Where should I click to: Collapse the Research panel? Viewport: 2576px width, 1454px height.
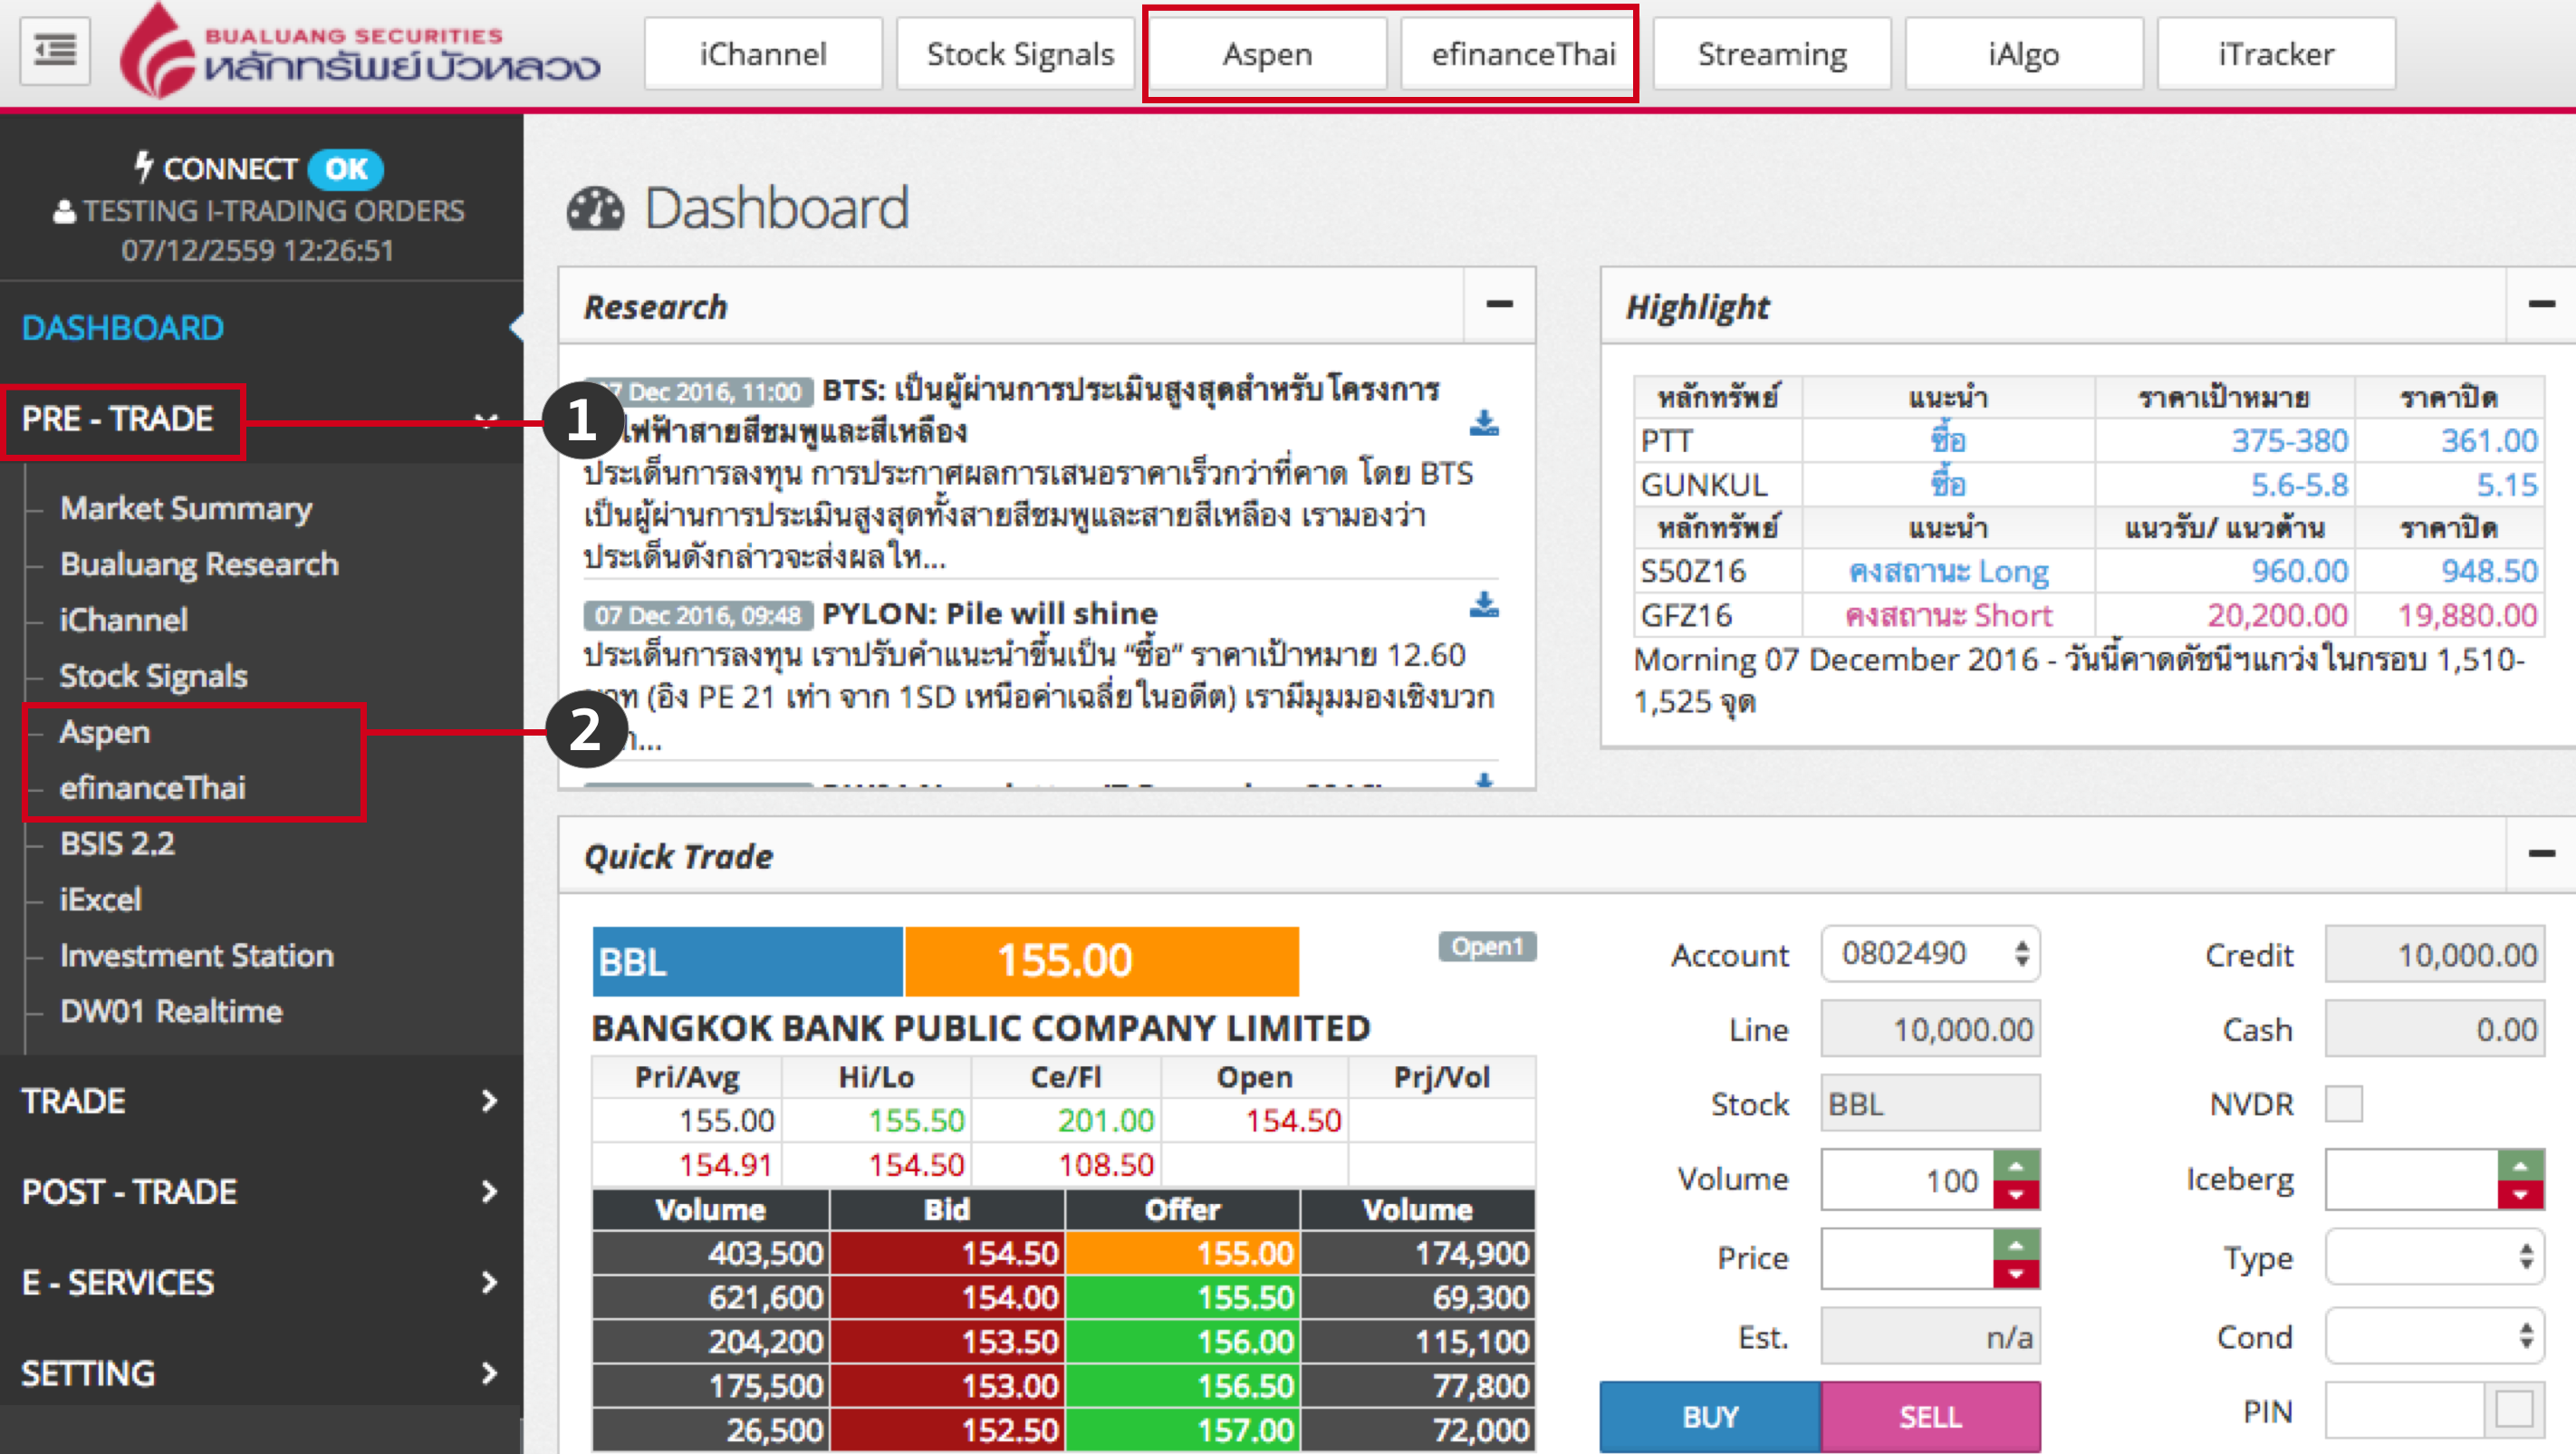pyautogui.click(x=1498, y=305)
